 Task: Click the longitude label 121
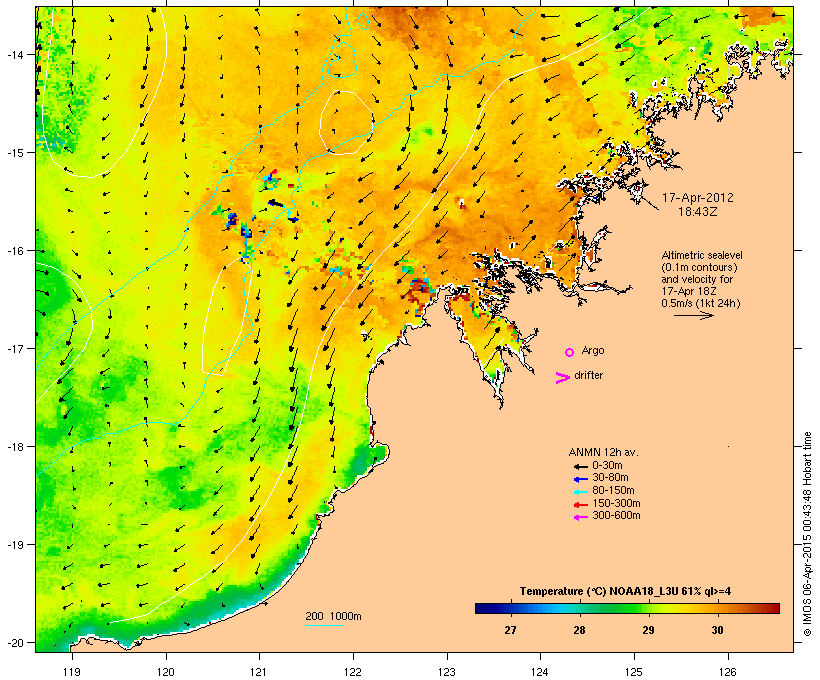point(259,672)
